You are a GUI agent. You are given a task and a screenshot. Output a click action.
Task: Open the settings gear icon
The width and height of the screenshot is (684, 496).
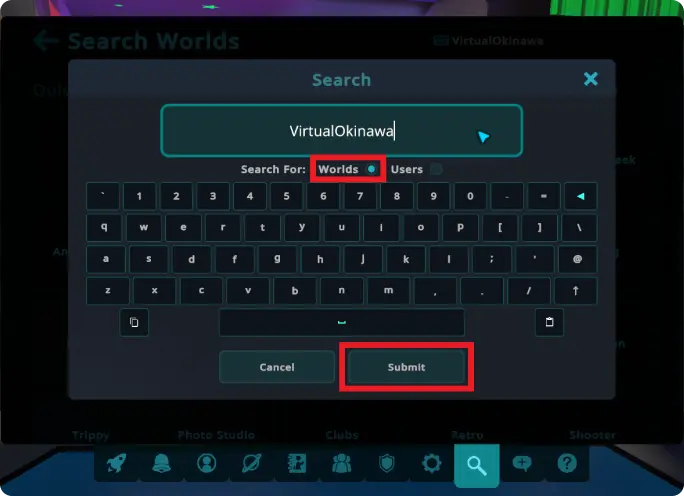431,463
